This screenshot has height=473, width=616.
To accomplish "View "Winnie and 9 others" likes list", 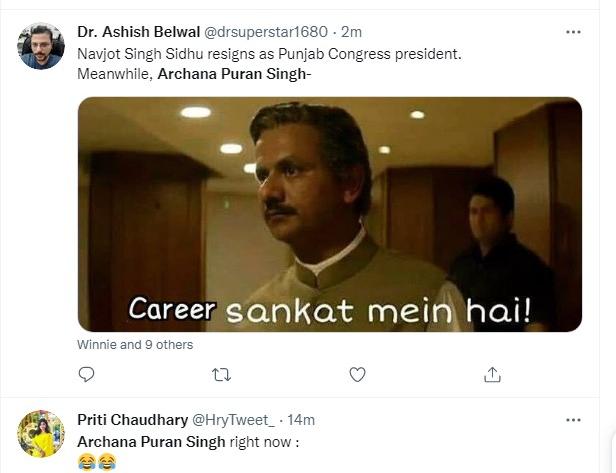I will tap(135, 345).
